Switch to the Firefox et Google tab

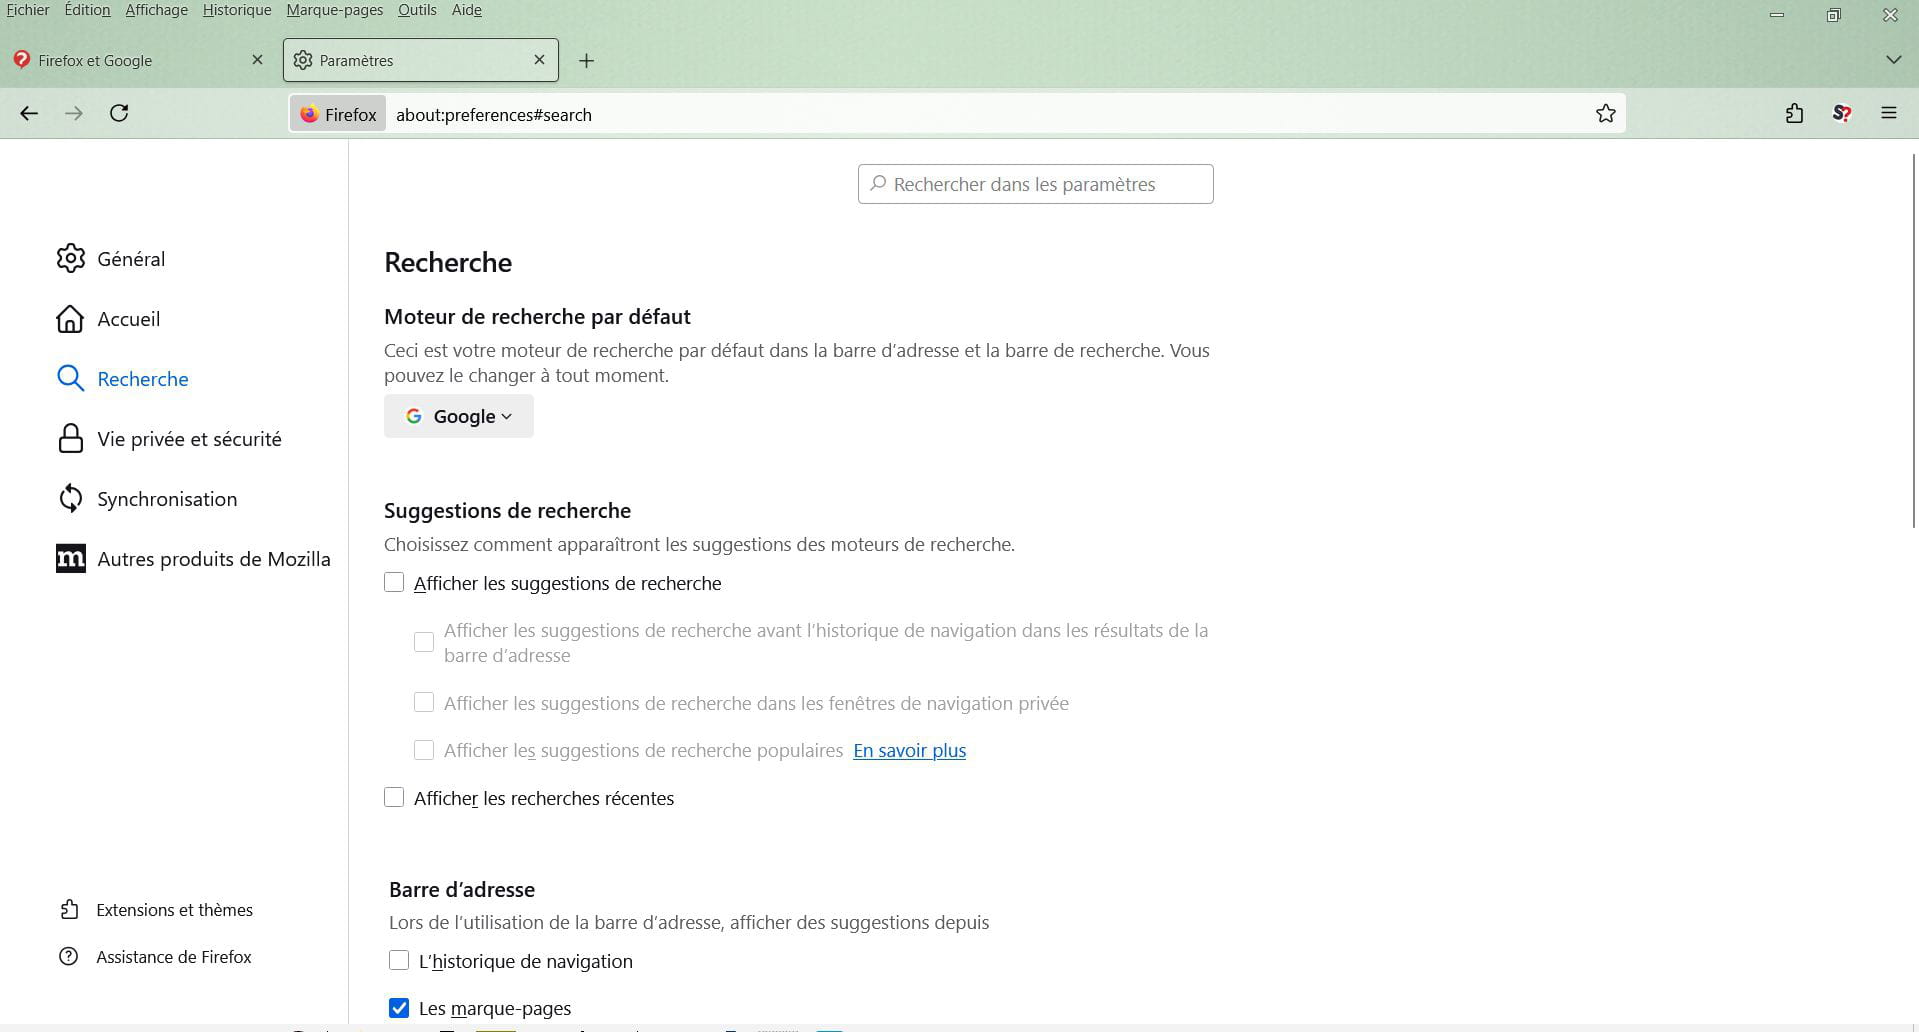(x=138, y=60)
